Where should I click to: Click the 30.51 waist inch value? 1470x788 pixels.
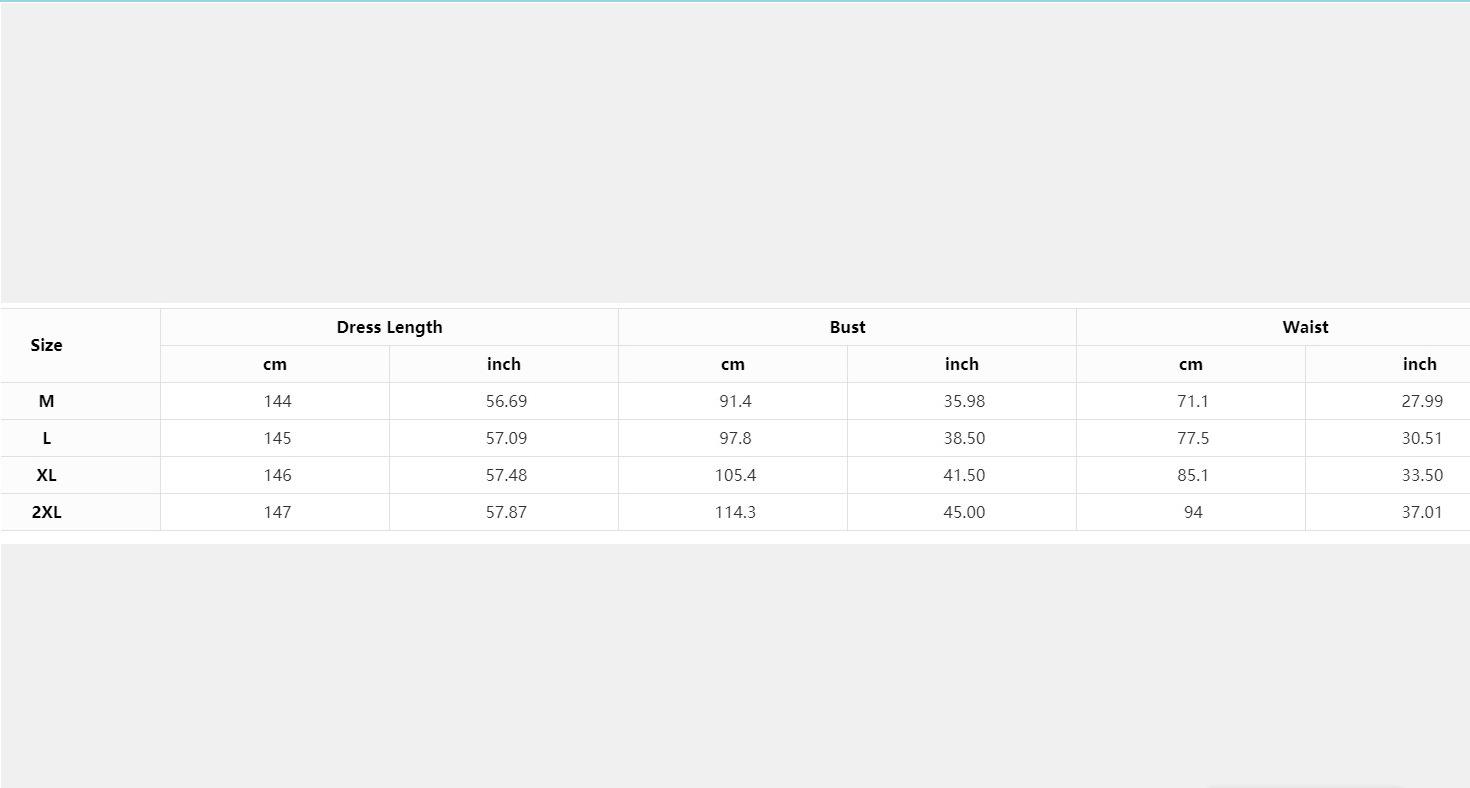pyautogui.click(x=1422, y=438)
